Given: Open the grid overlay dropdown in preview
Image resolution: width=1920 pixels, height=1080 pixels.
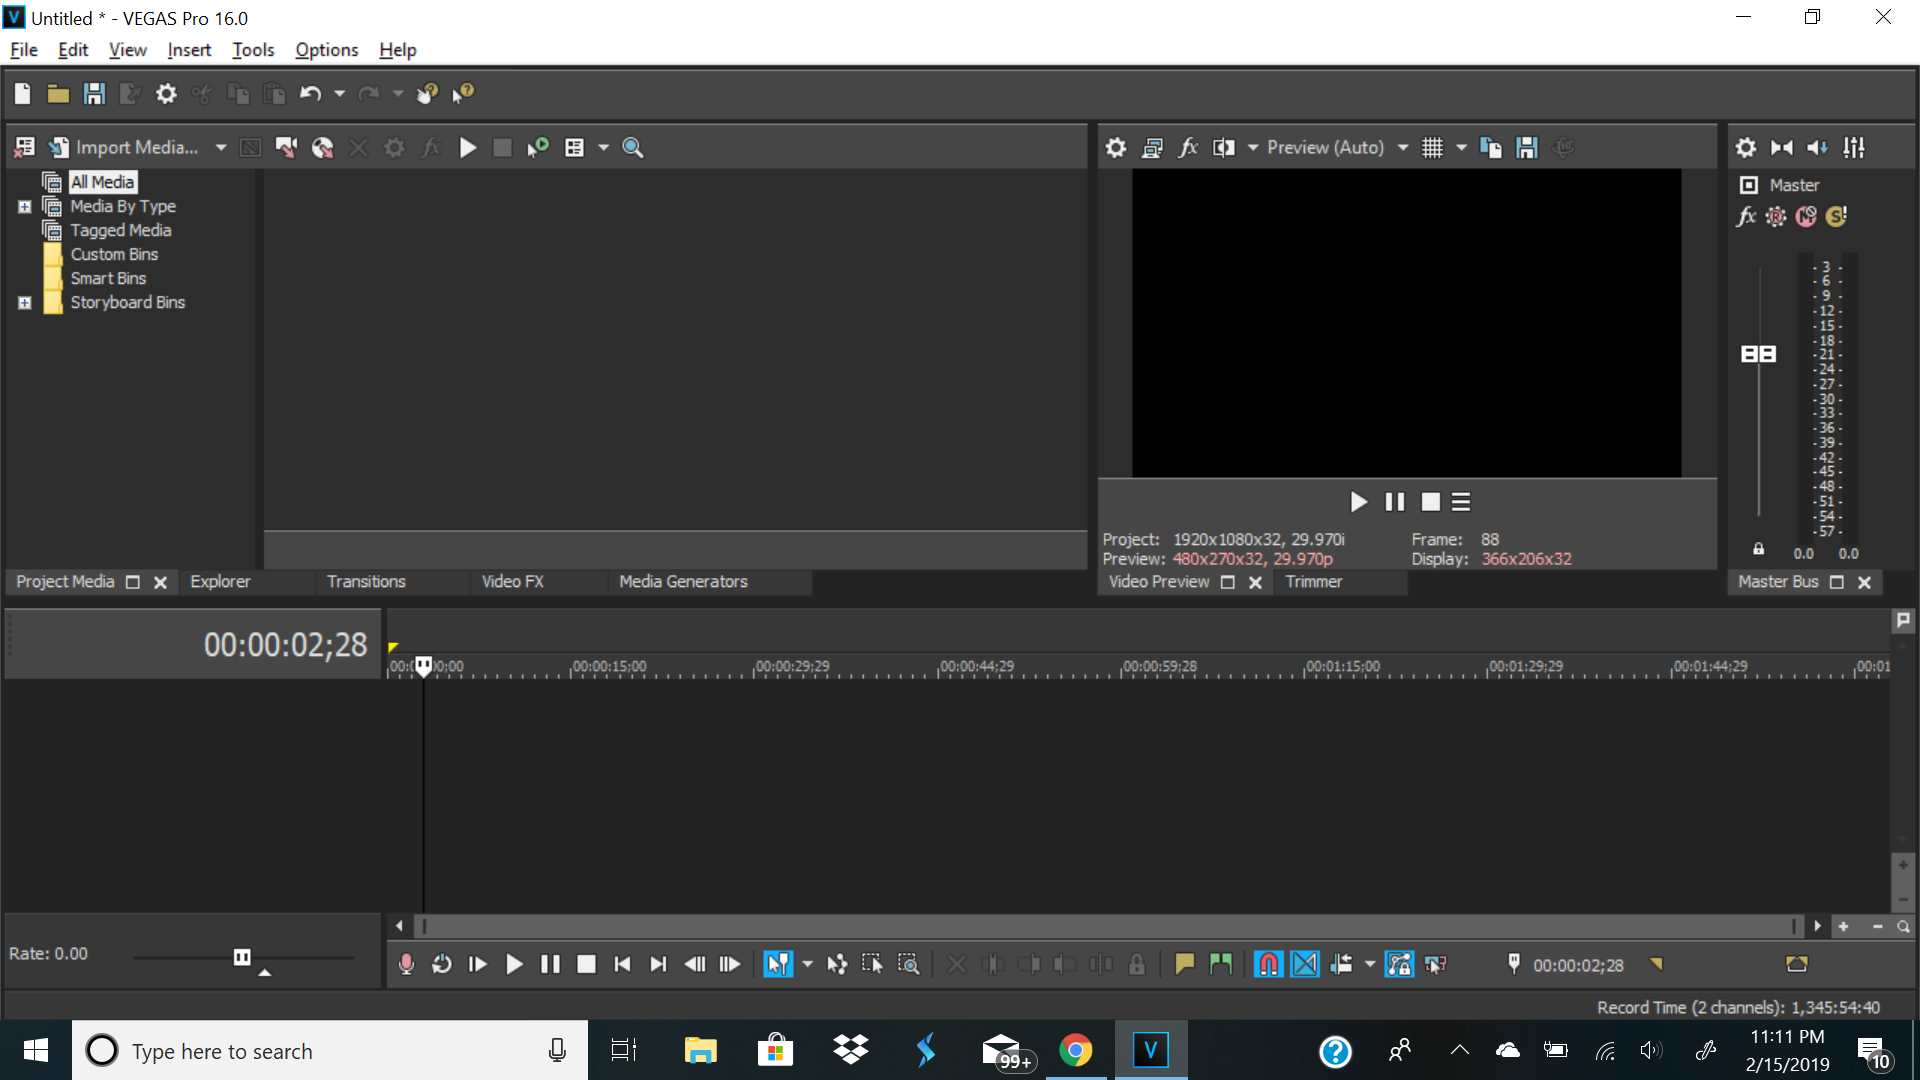Looking at the screenshot, I should click(1462, 147).
